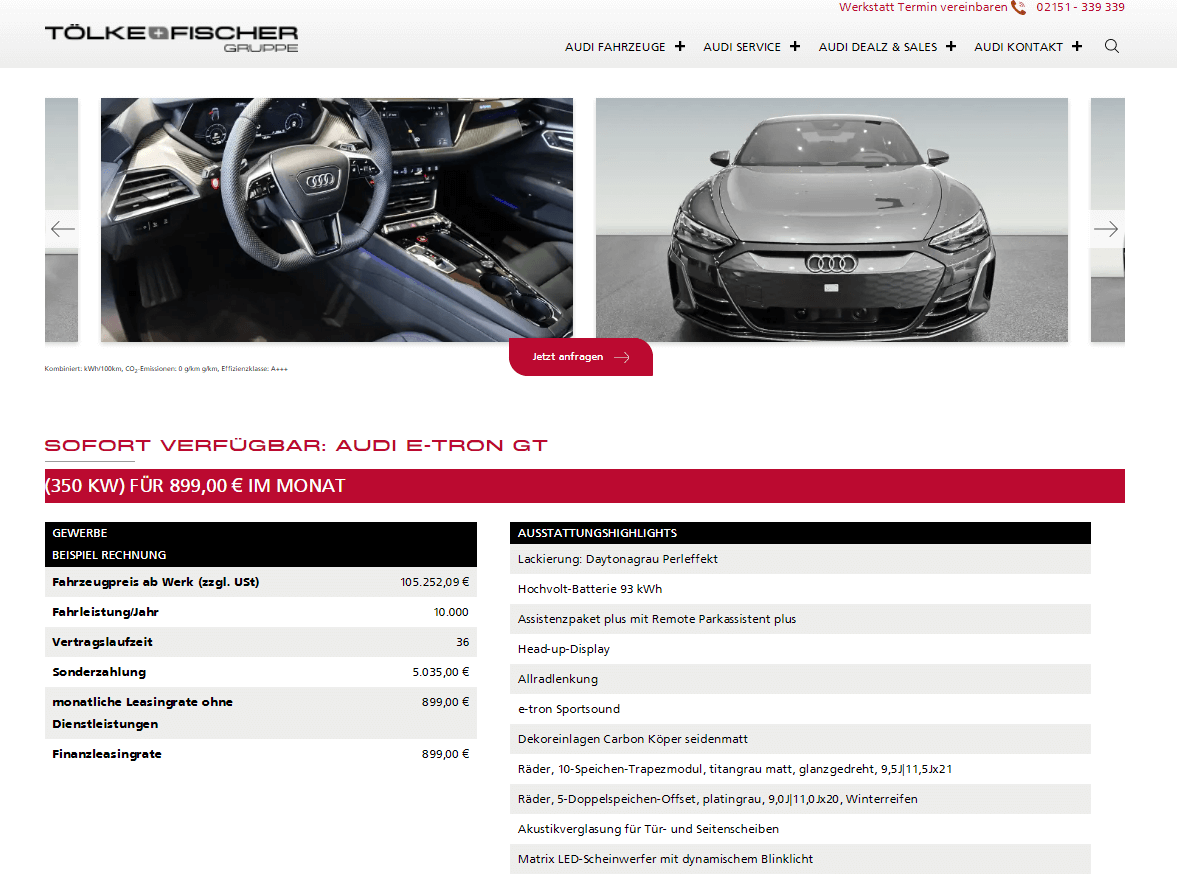Click Akustikverglasung für Tür- und Seitenscheiben row
The width and height of the screenshot is (1177, 876).
click(x=800, y=829)
